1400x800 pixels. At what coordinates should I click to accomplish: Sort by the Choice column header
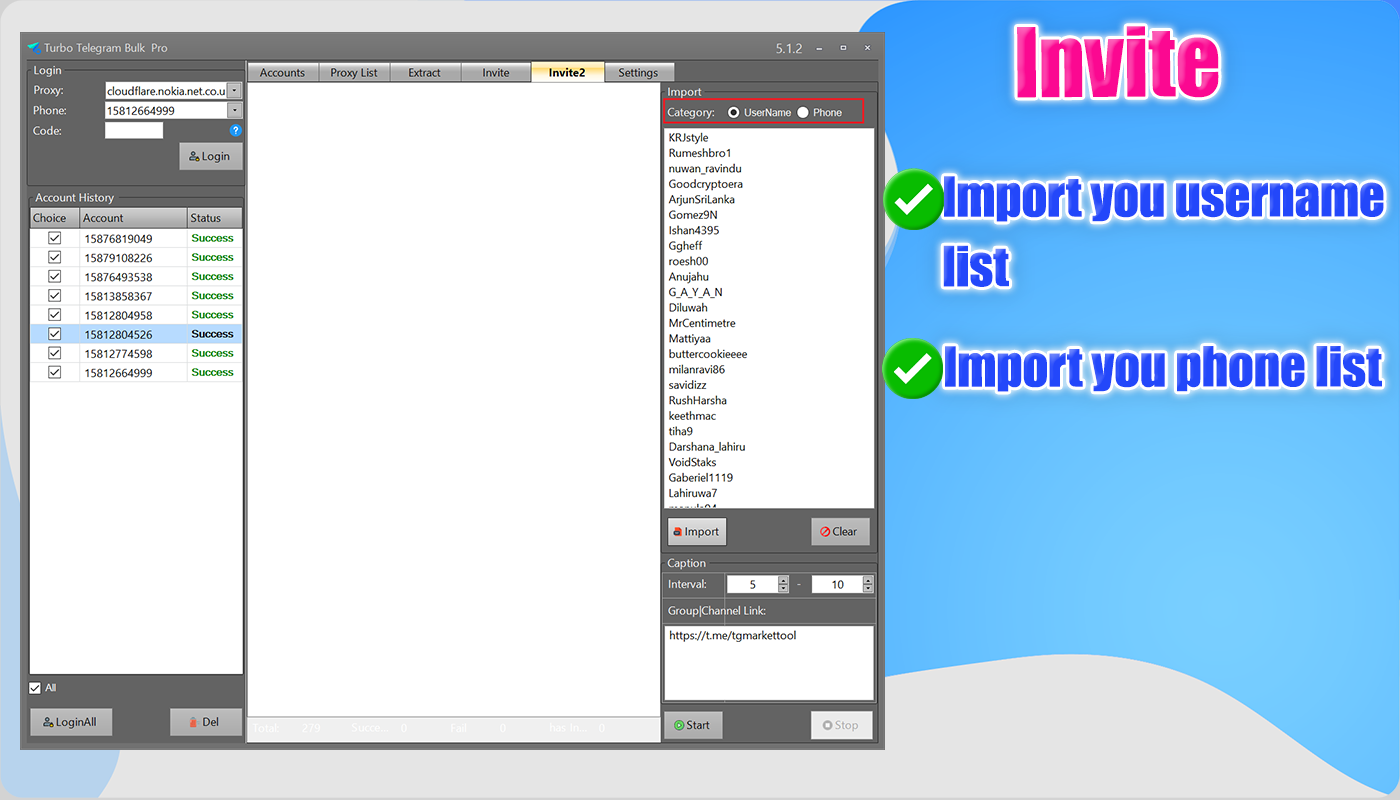(54, 218)
